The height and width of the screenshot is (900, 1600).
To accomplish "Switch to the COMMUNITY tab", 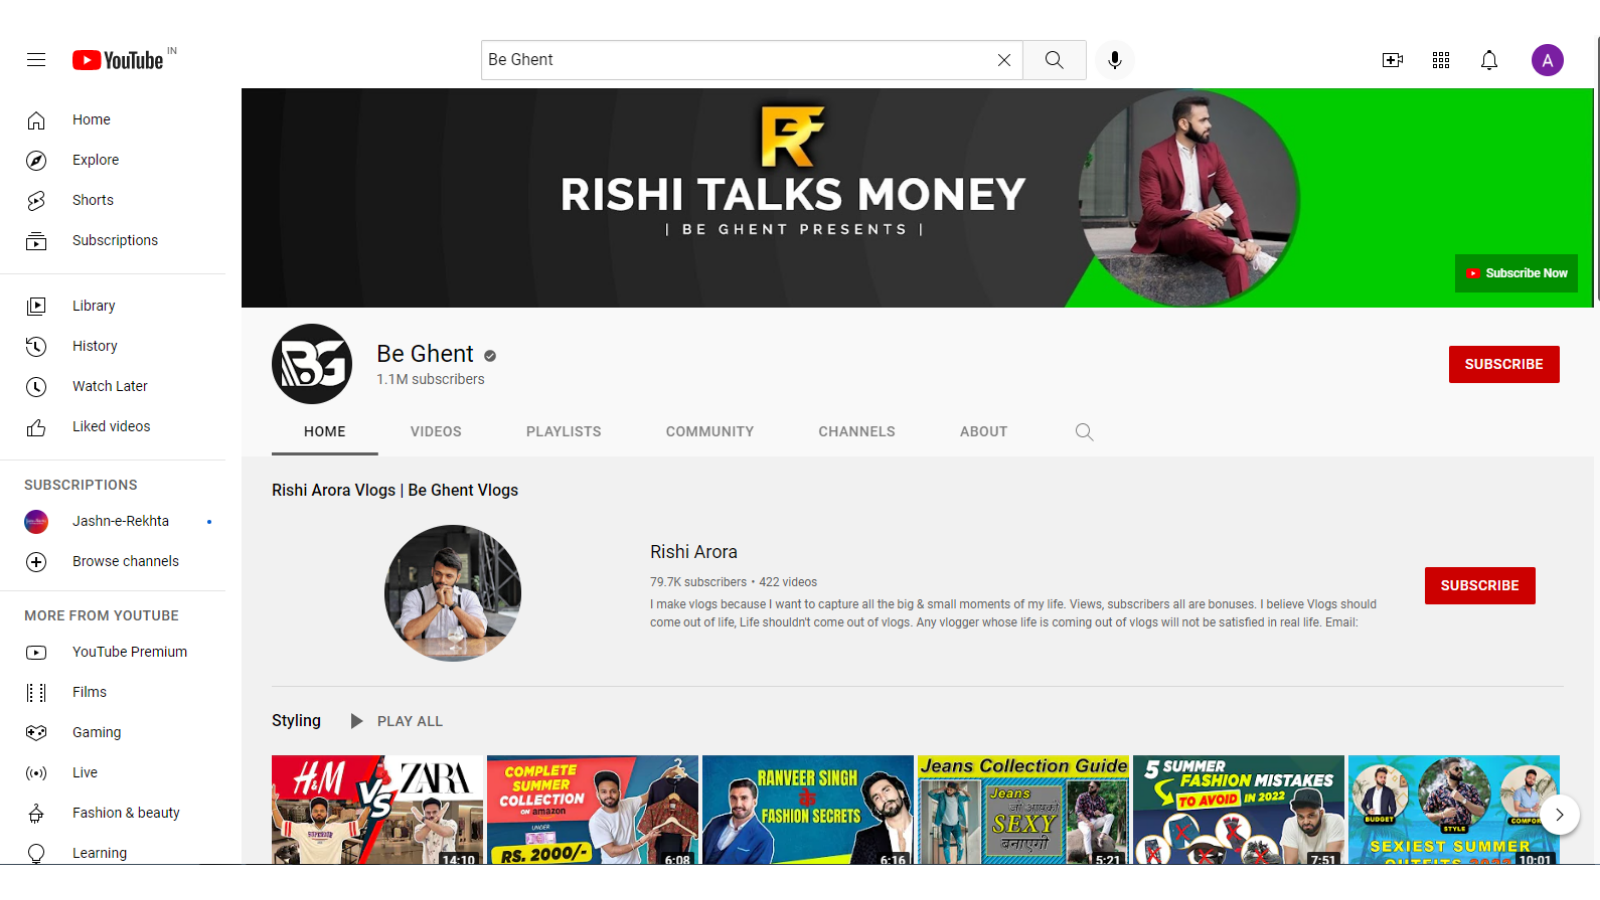I will point(710,432).
